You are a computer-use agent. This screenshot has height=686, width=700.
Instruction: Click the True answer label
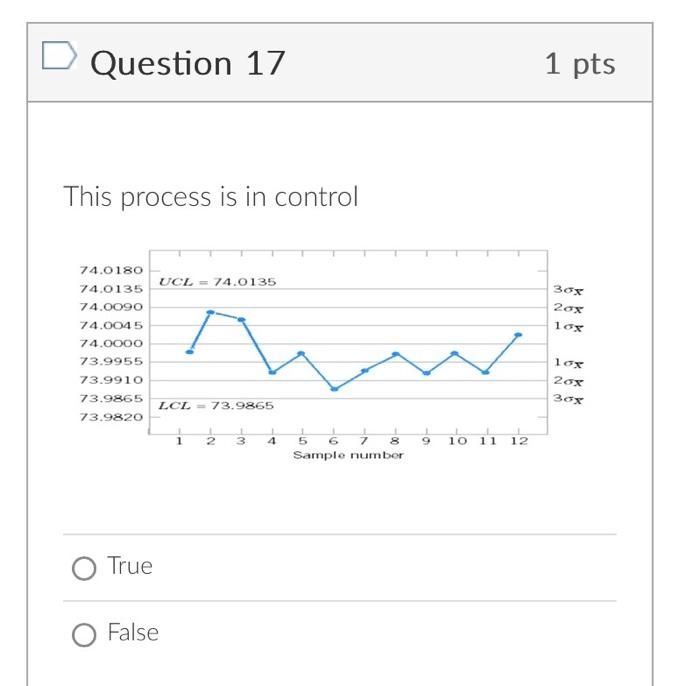(130, 566)
